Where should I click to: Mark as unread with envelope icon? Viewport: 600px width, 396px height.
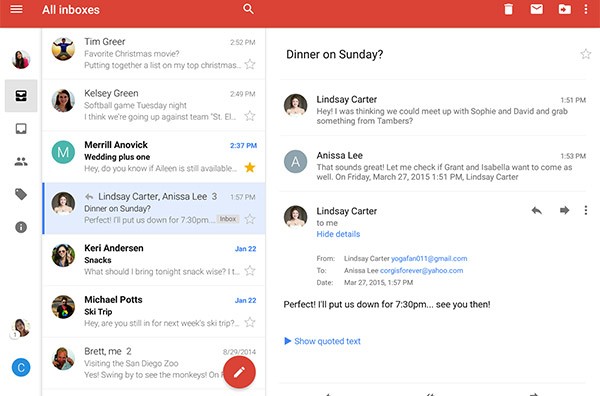click(x=536, y=9)
